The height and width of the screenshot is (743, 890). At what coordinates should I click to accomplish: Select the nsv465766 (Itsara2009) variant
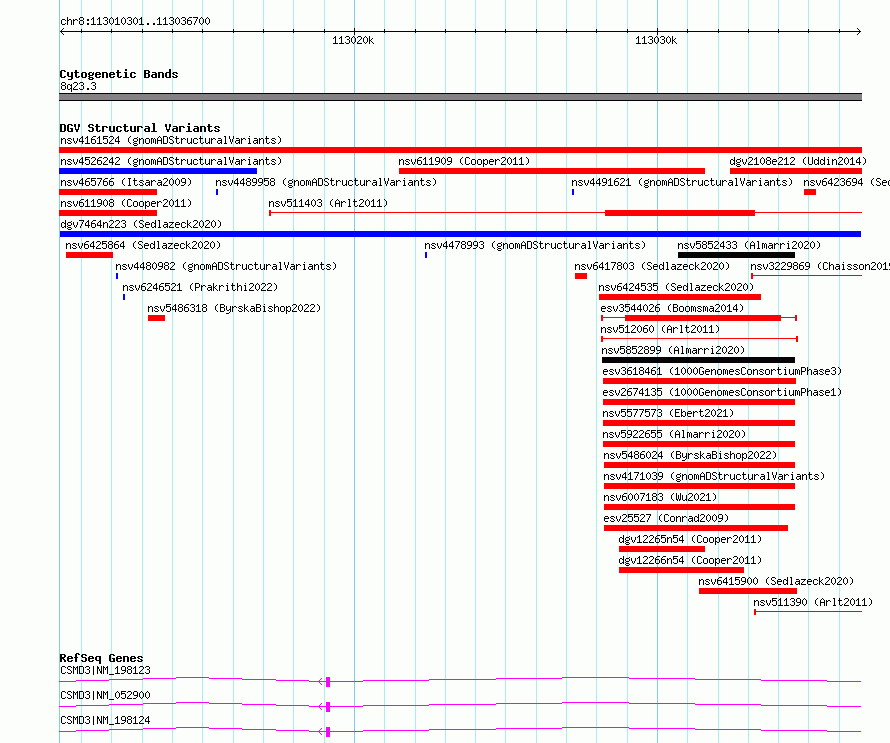click(126, 182)
